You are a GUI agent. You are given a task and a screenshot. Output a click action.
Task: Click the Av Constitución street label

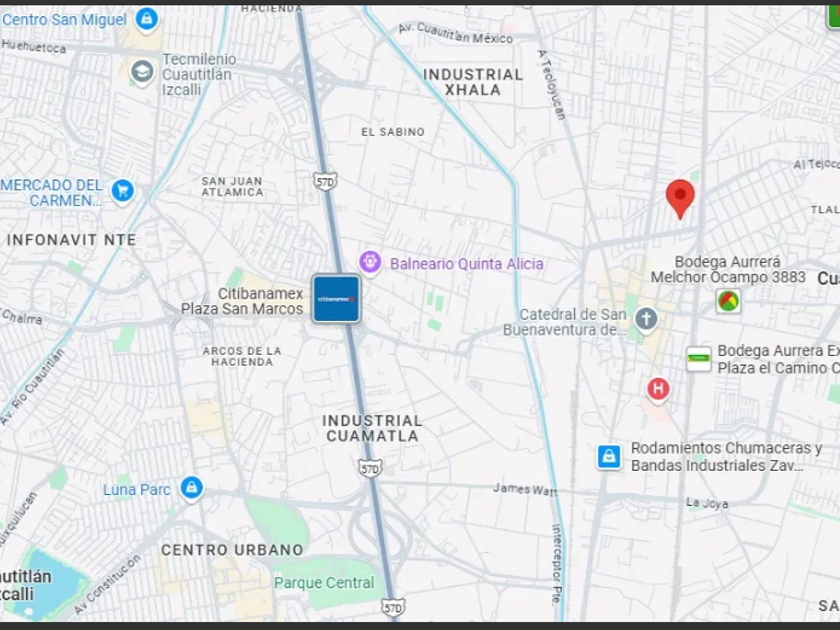click(x=107, y=584)
